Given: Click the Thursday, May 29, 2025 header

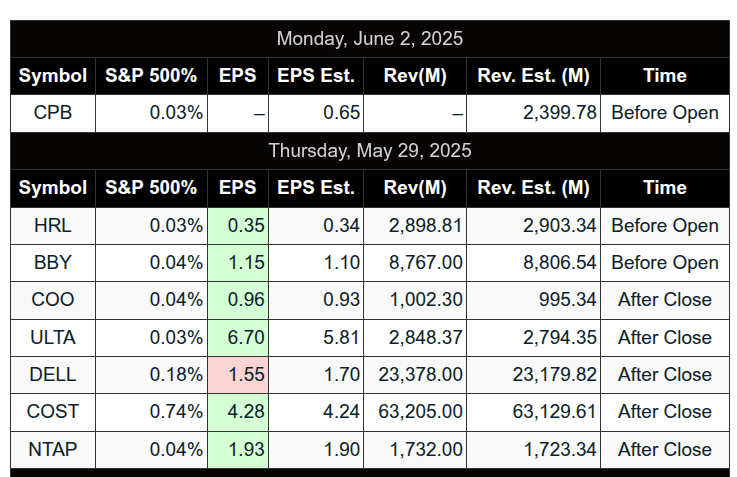Looking at the screenshot, I should click(370, 151).
